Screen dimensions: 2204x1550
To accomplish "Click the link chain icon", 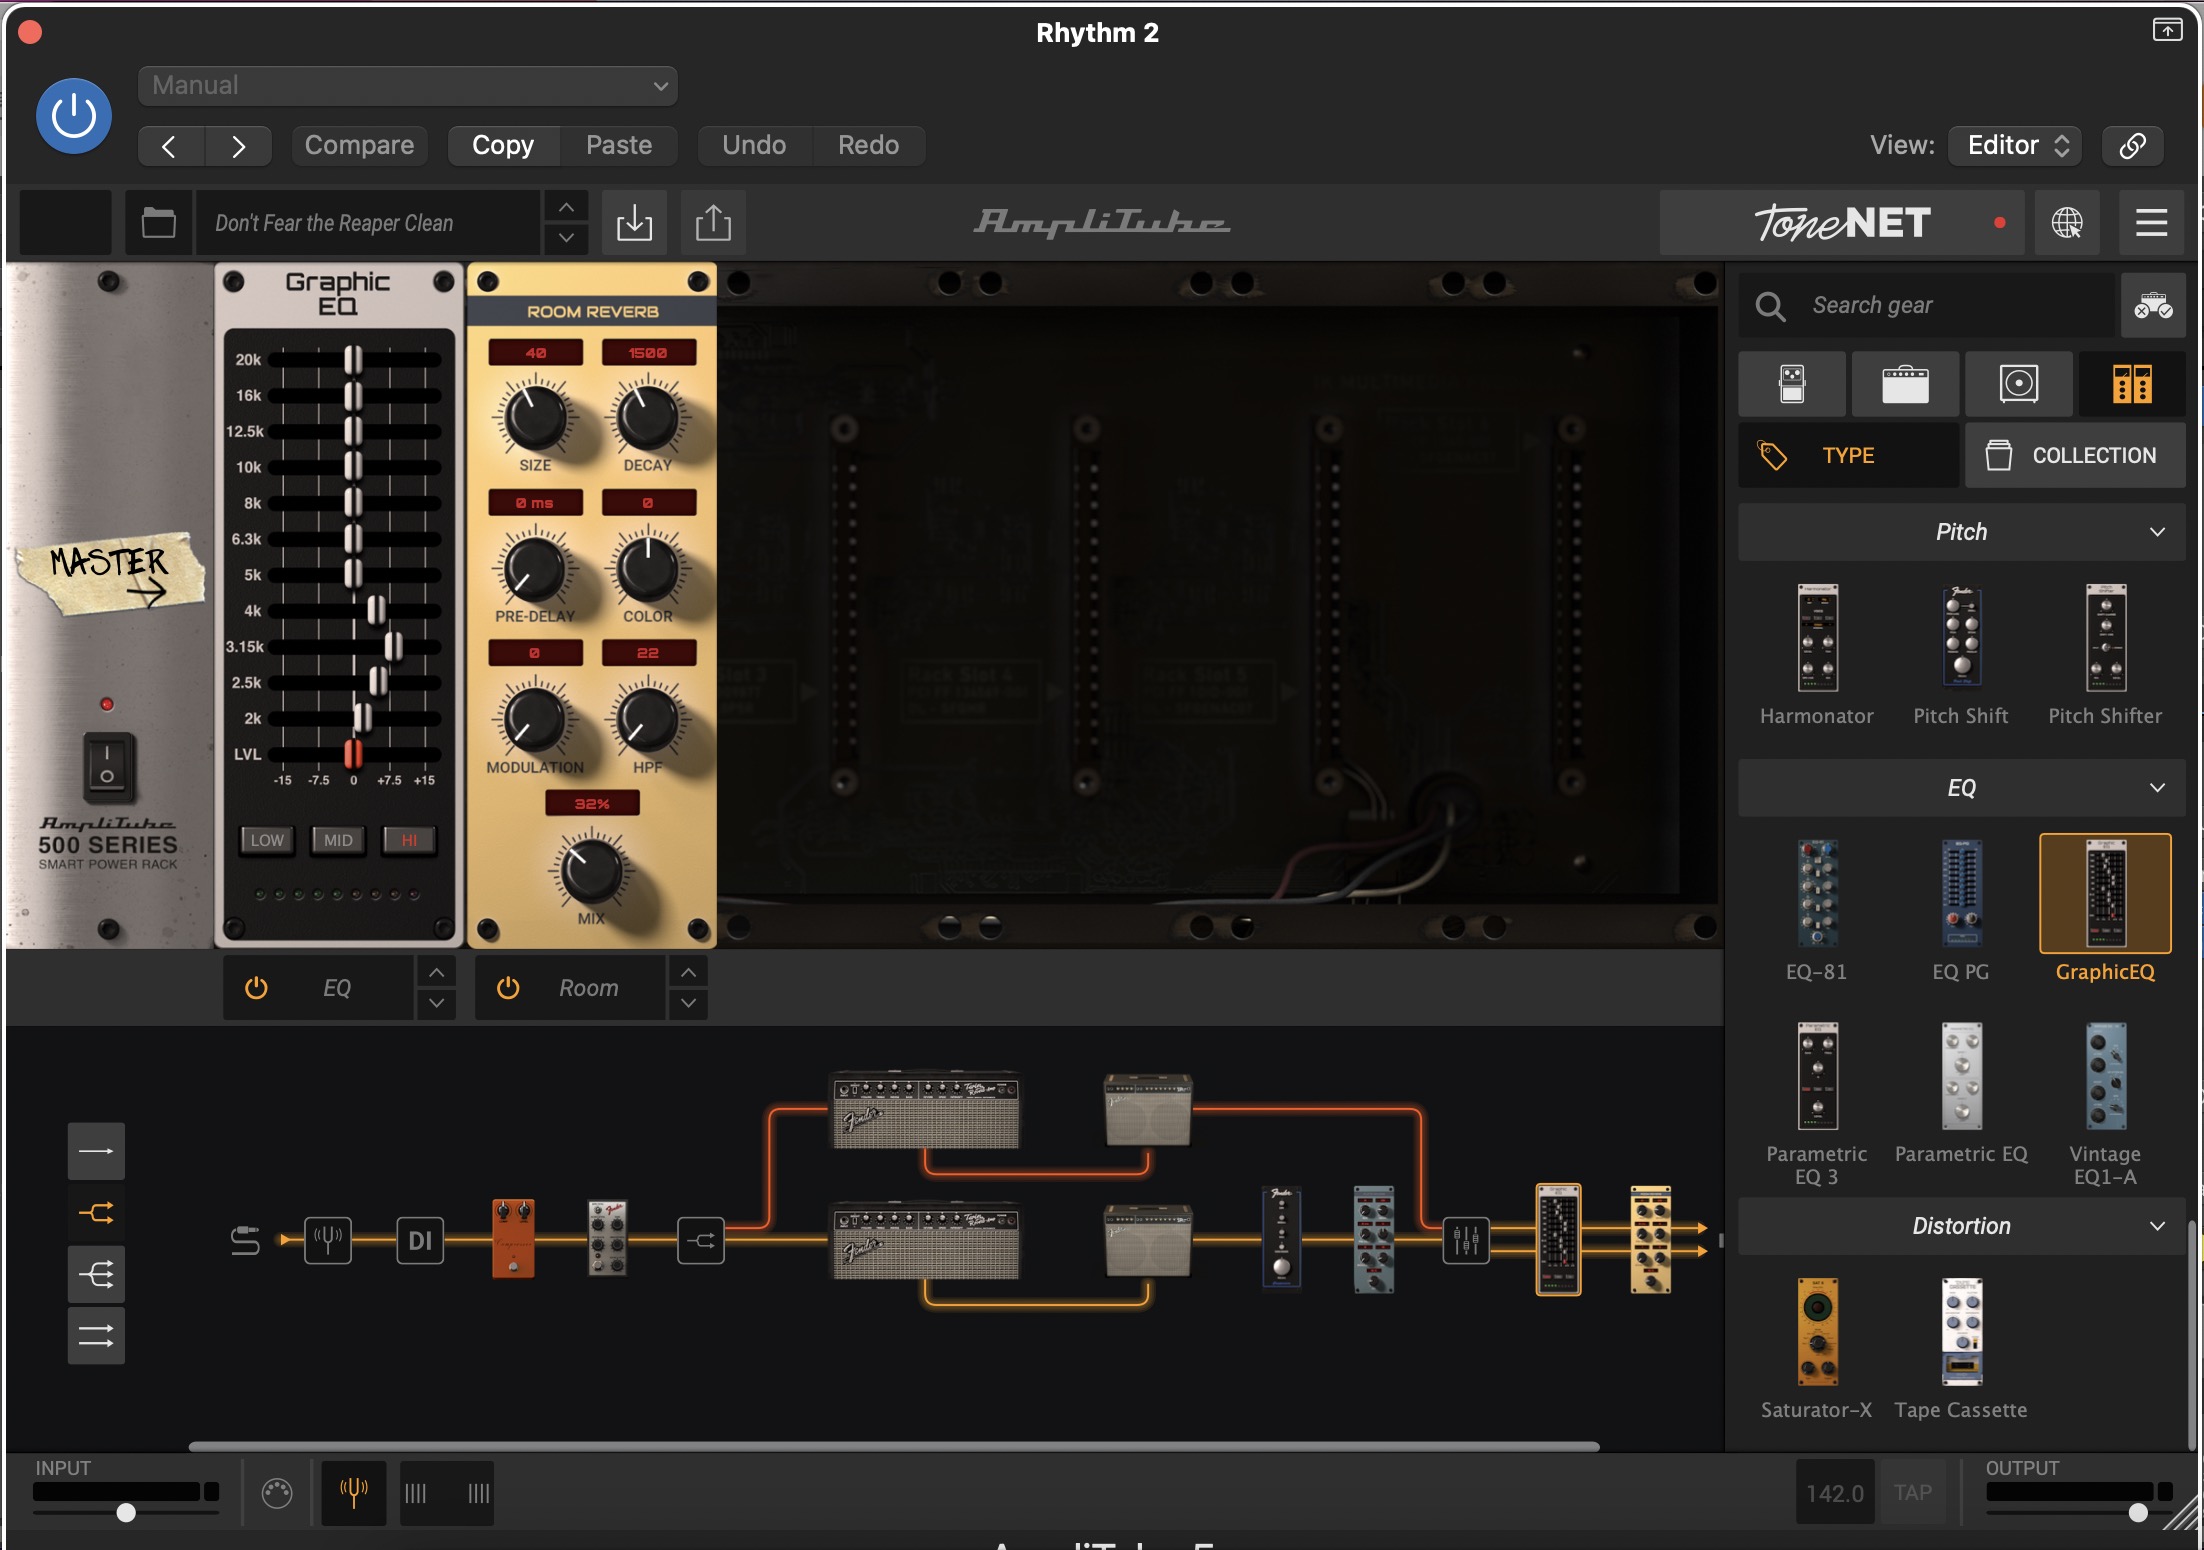I will 2132,146.
